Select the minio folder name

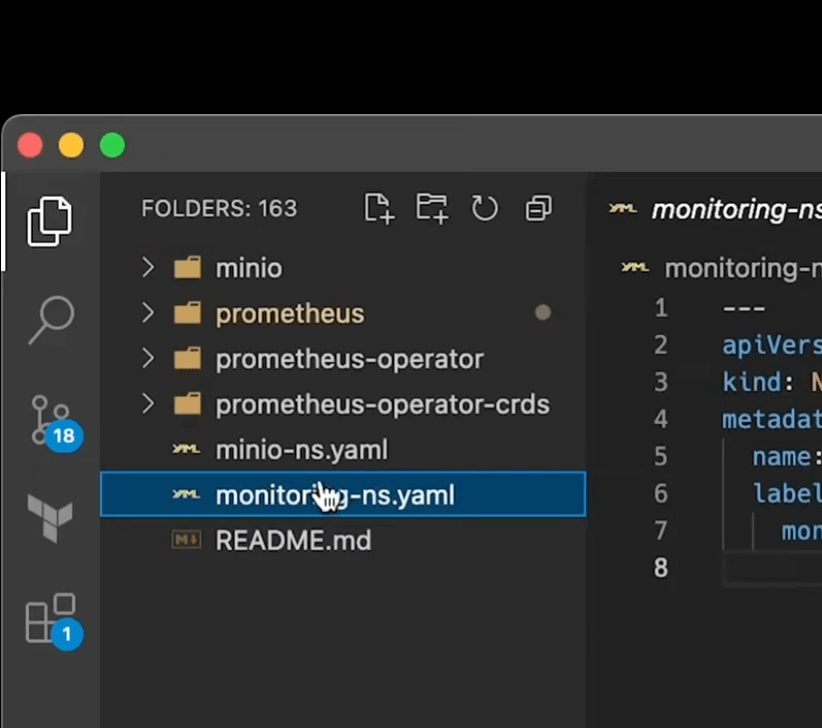(249, 268)
